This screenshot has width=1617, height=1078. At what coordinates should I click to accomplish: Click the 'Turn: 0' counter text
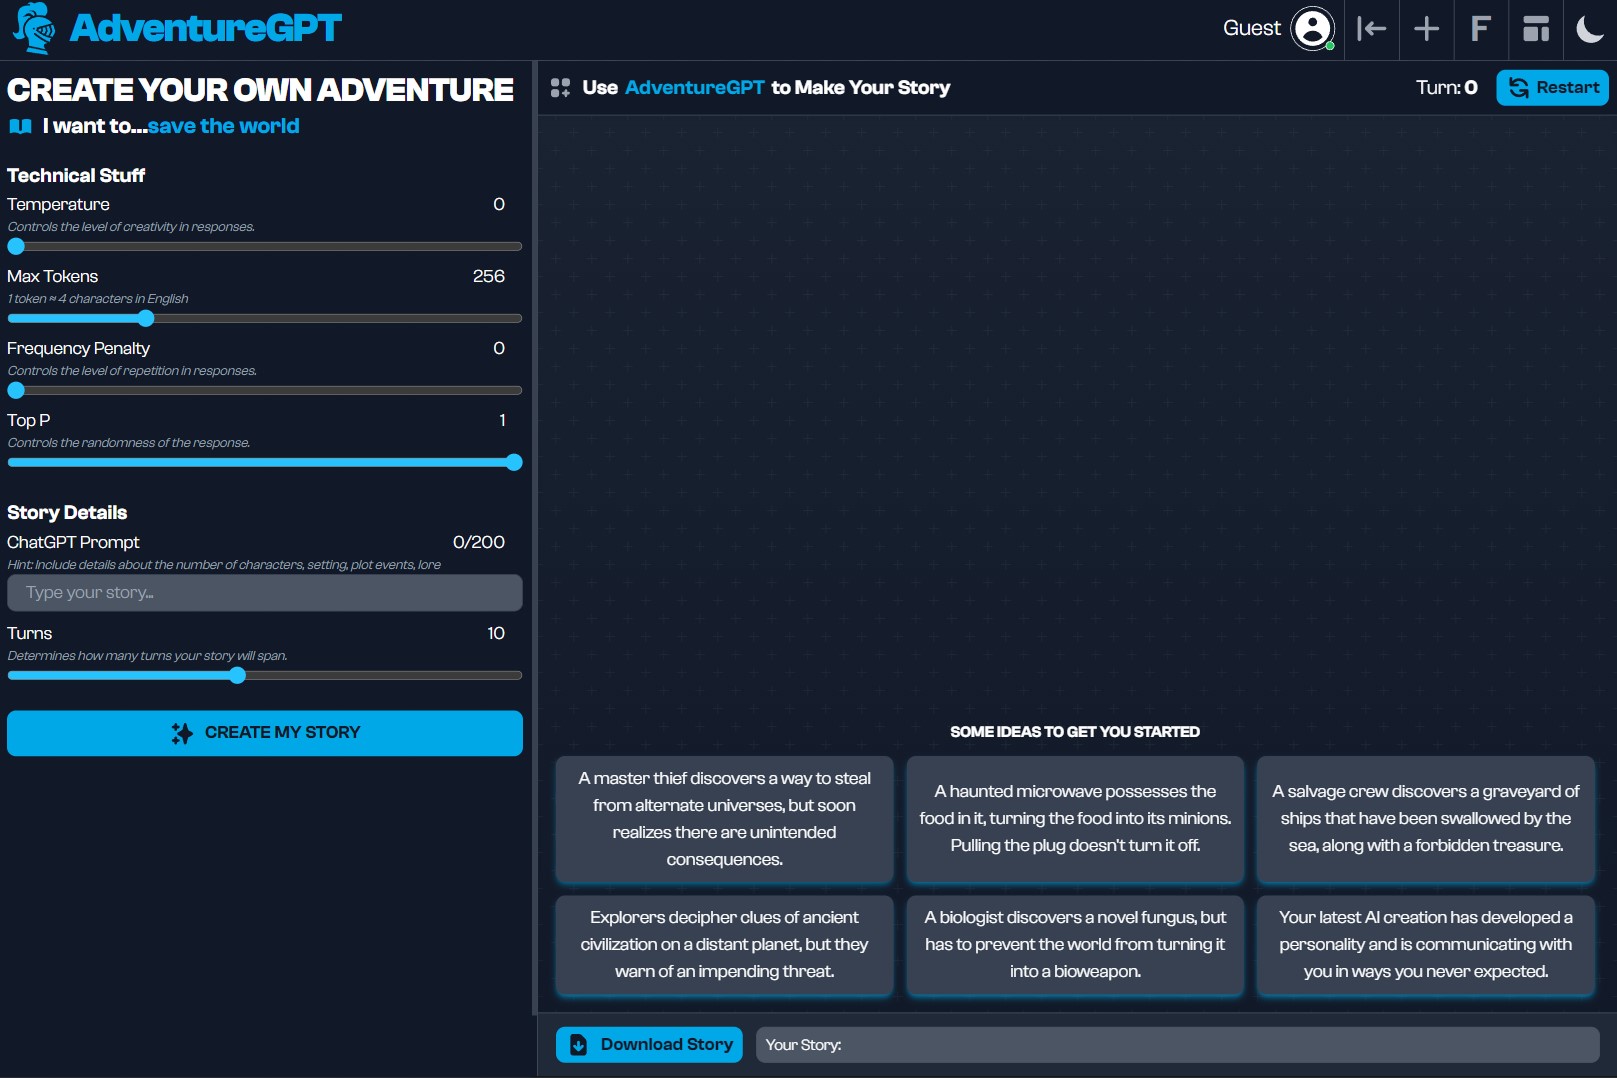tap(1447, 88)
